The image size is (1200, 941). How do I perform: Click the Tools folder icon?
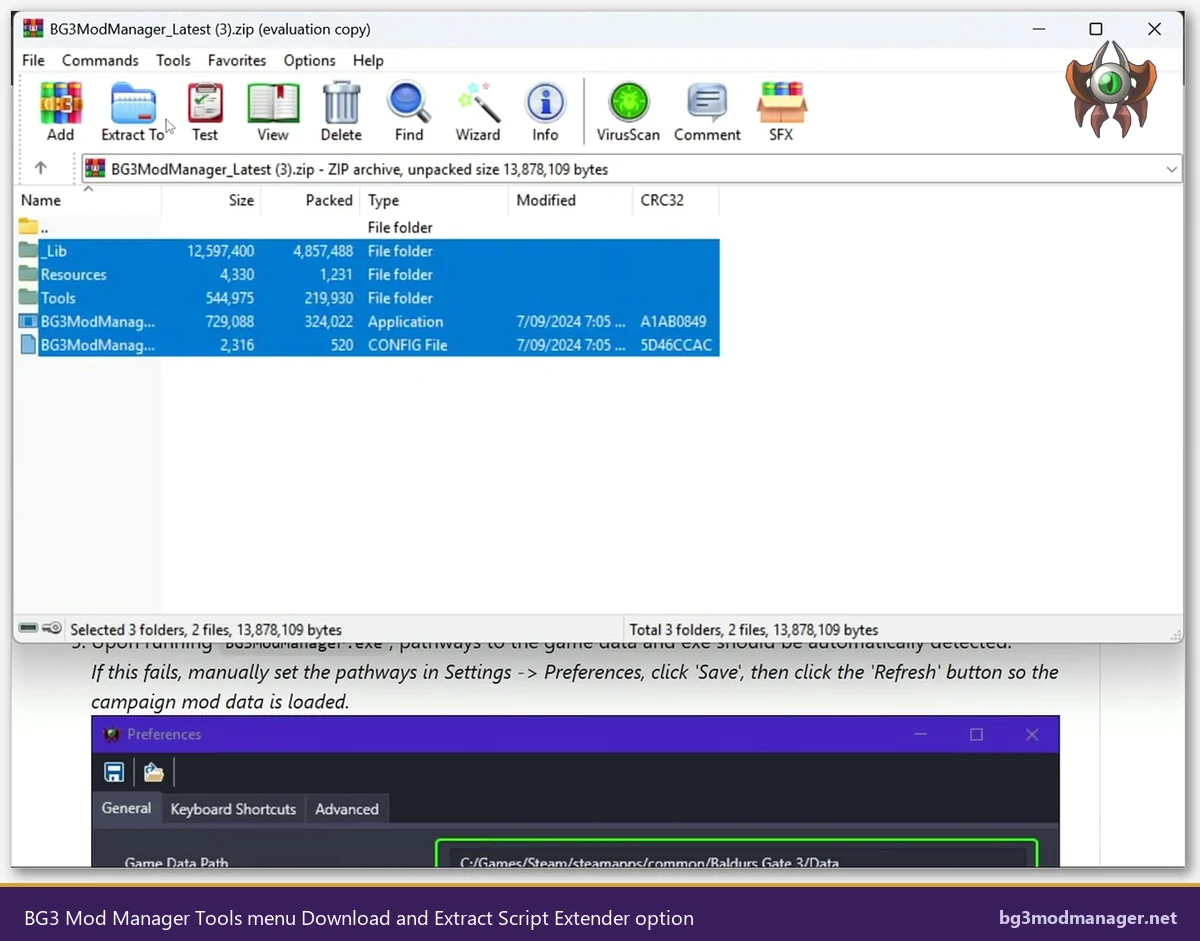pos(28,298)
